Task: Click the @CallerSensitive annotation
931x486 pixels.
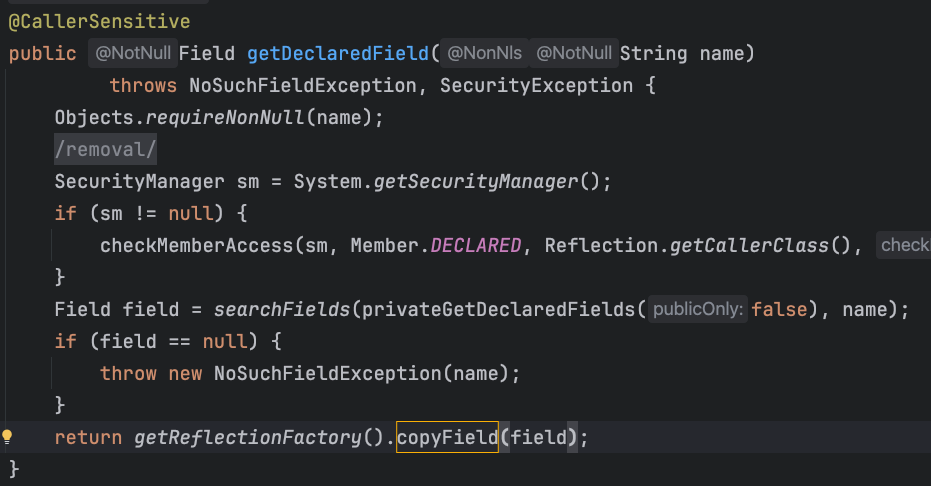Action: pos(99,22)
